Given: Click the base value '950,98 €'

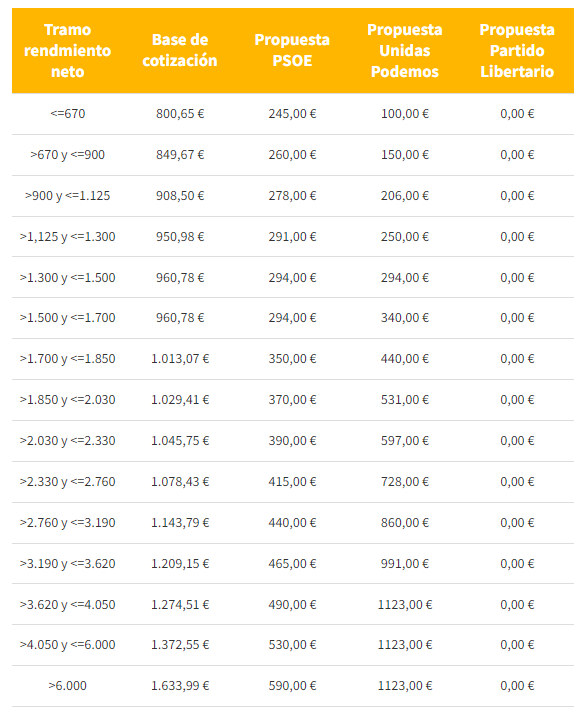Looking at the screenshot, I should pos(180,237).
